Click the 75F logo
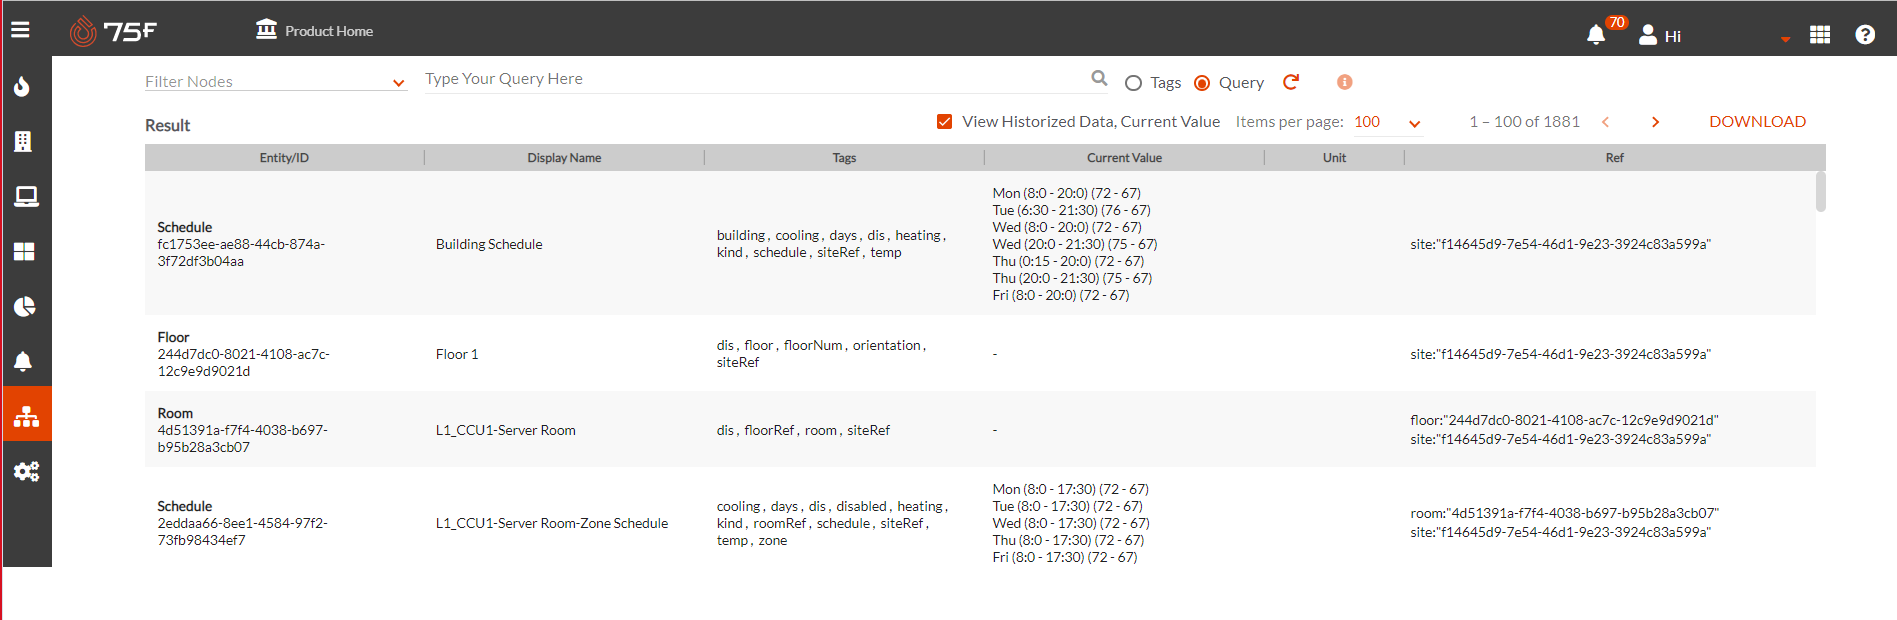This screenshot has width=1897, height=620. 113,31
